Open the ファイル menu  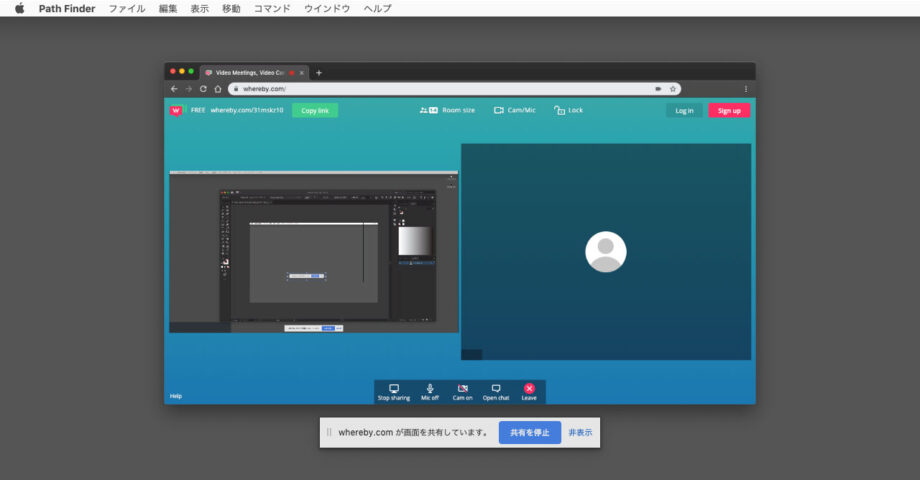pyautogui.click(x=127, y=8)
